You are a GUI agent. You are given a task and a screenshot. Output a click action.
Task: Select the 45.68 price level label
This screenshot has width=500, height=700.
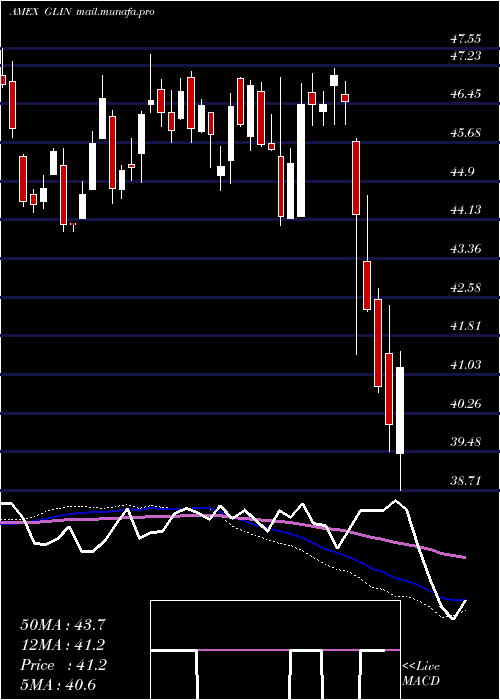(x=466, y=133)
